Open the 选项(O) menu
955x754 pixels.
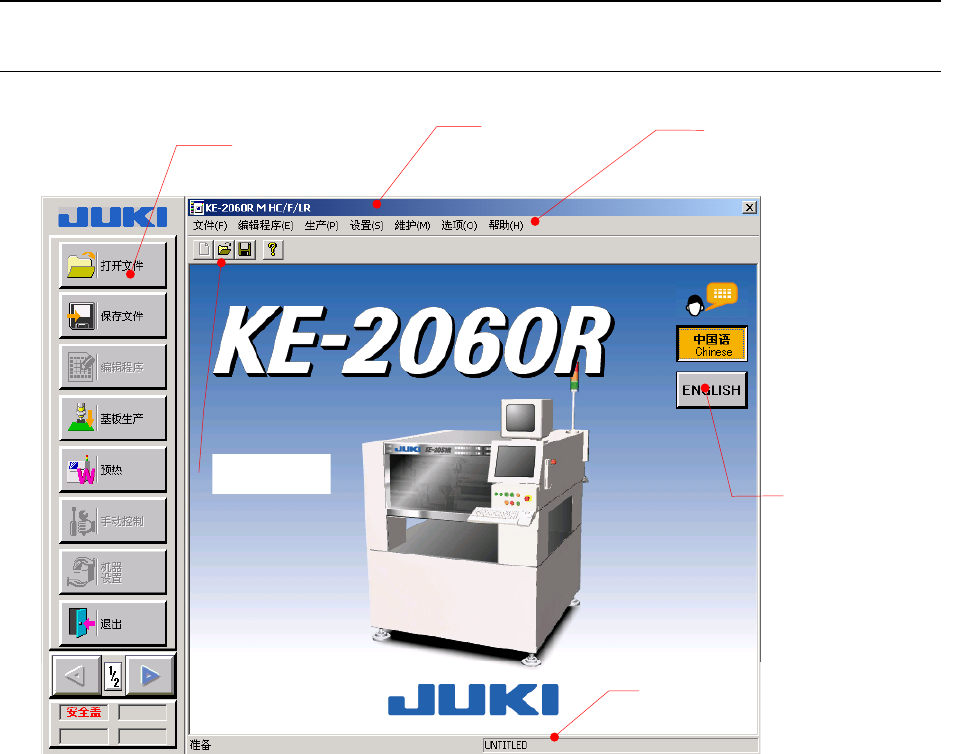[x=459, y=225]
